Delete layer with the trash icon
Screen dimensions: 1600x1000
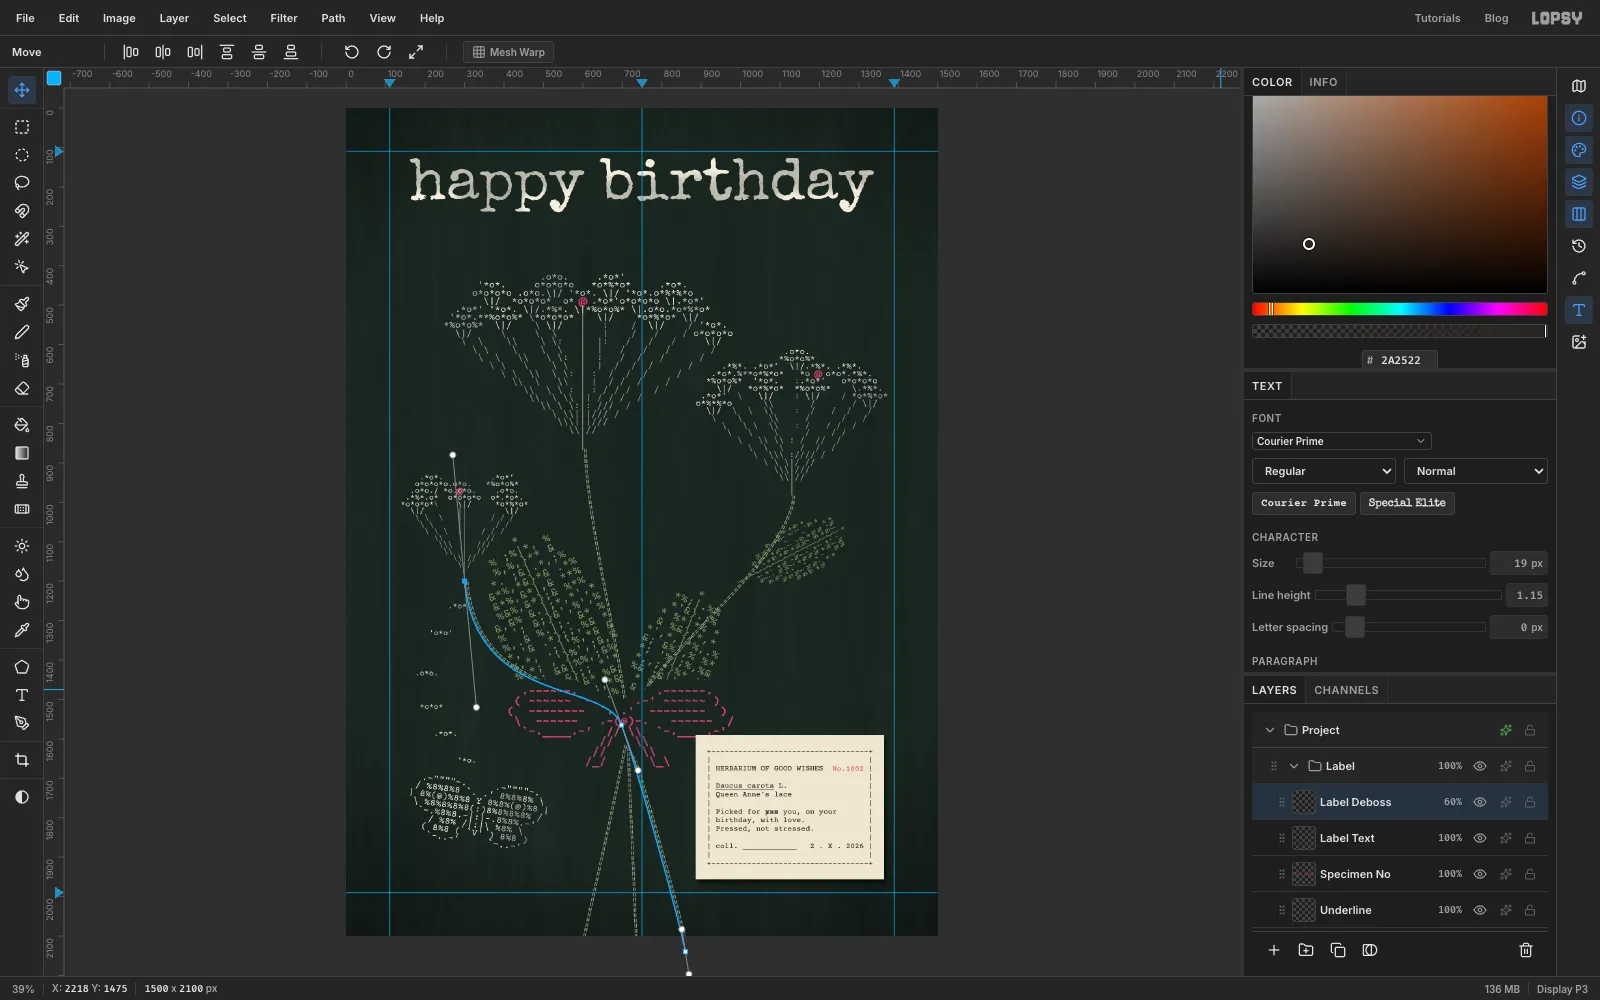tap(1526, 950)
